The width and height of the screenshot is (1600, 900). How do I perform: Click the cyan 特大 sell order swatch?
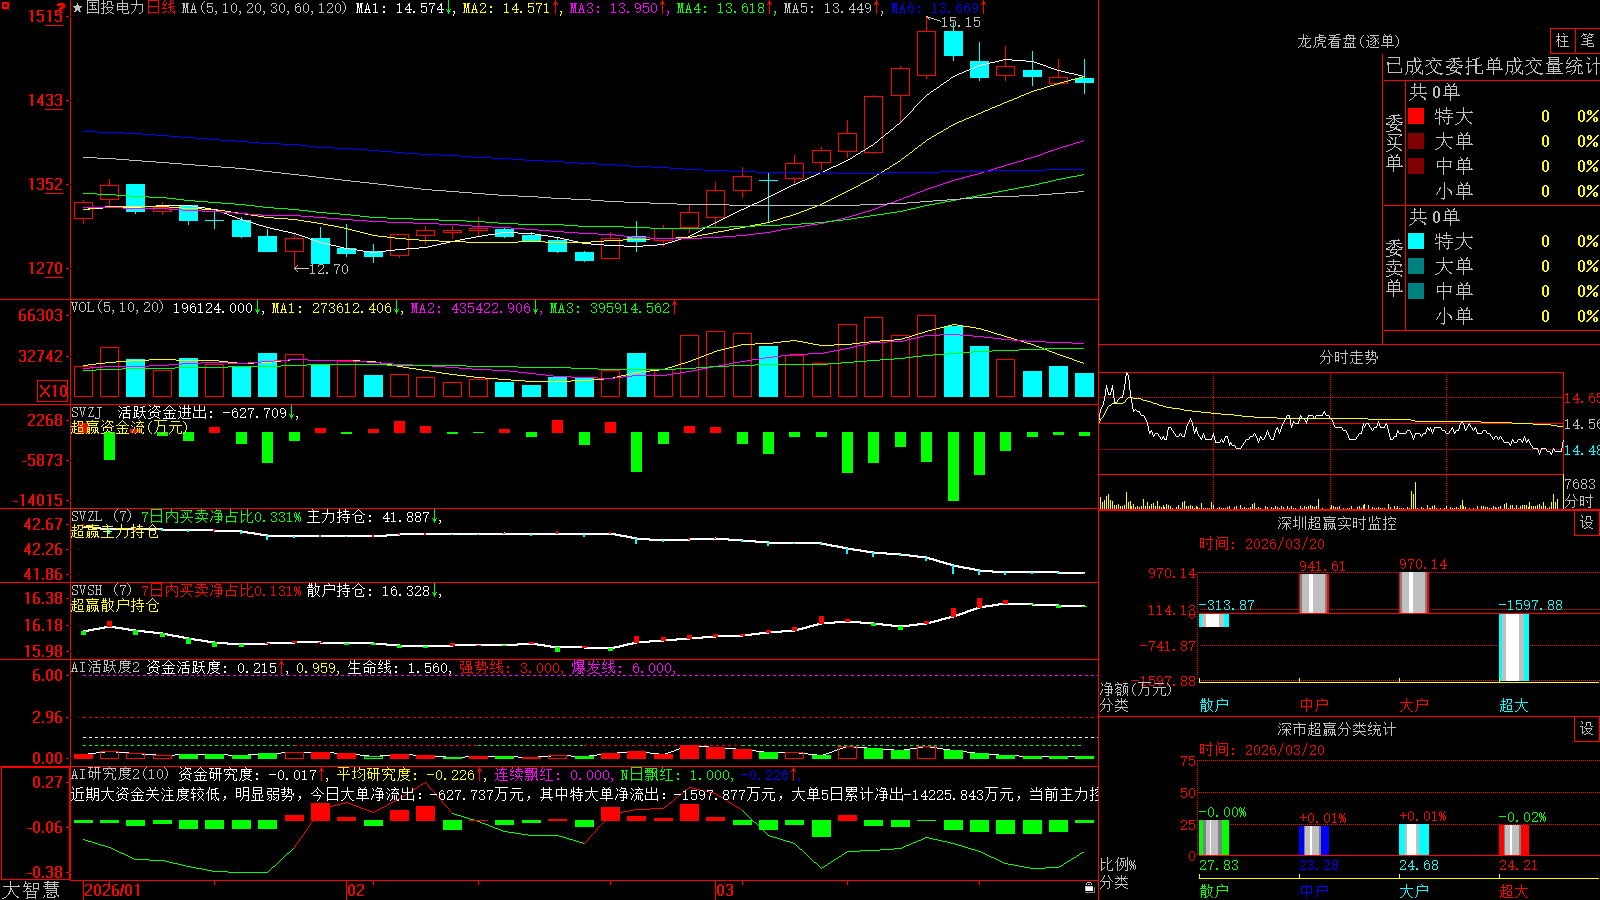point(1416,241)
